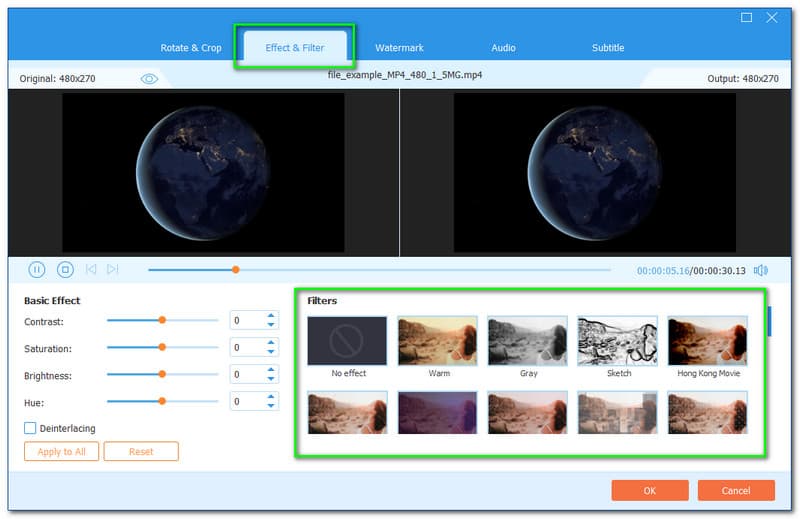Maximize the editing window

pos(746,17)
